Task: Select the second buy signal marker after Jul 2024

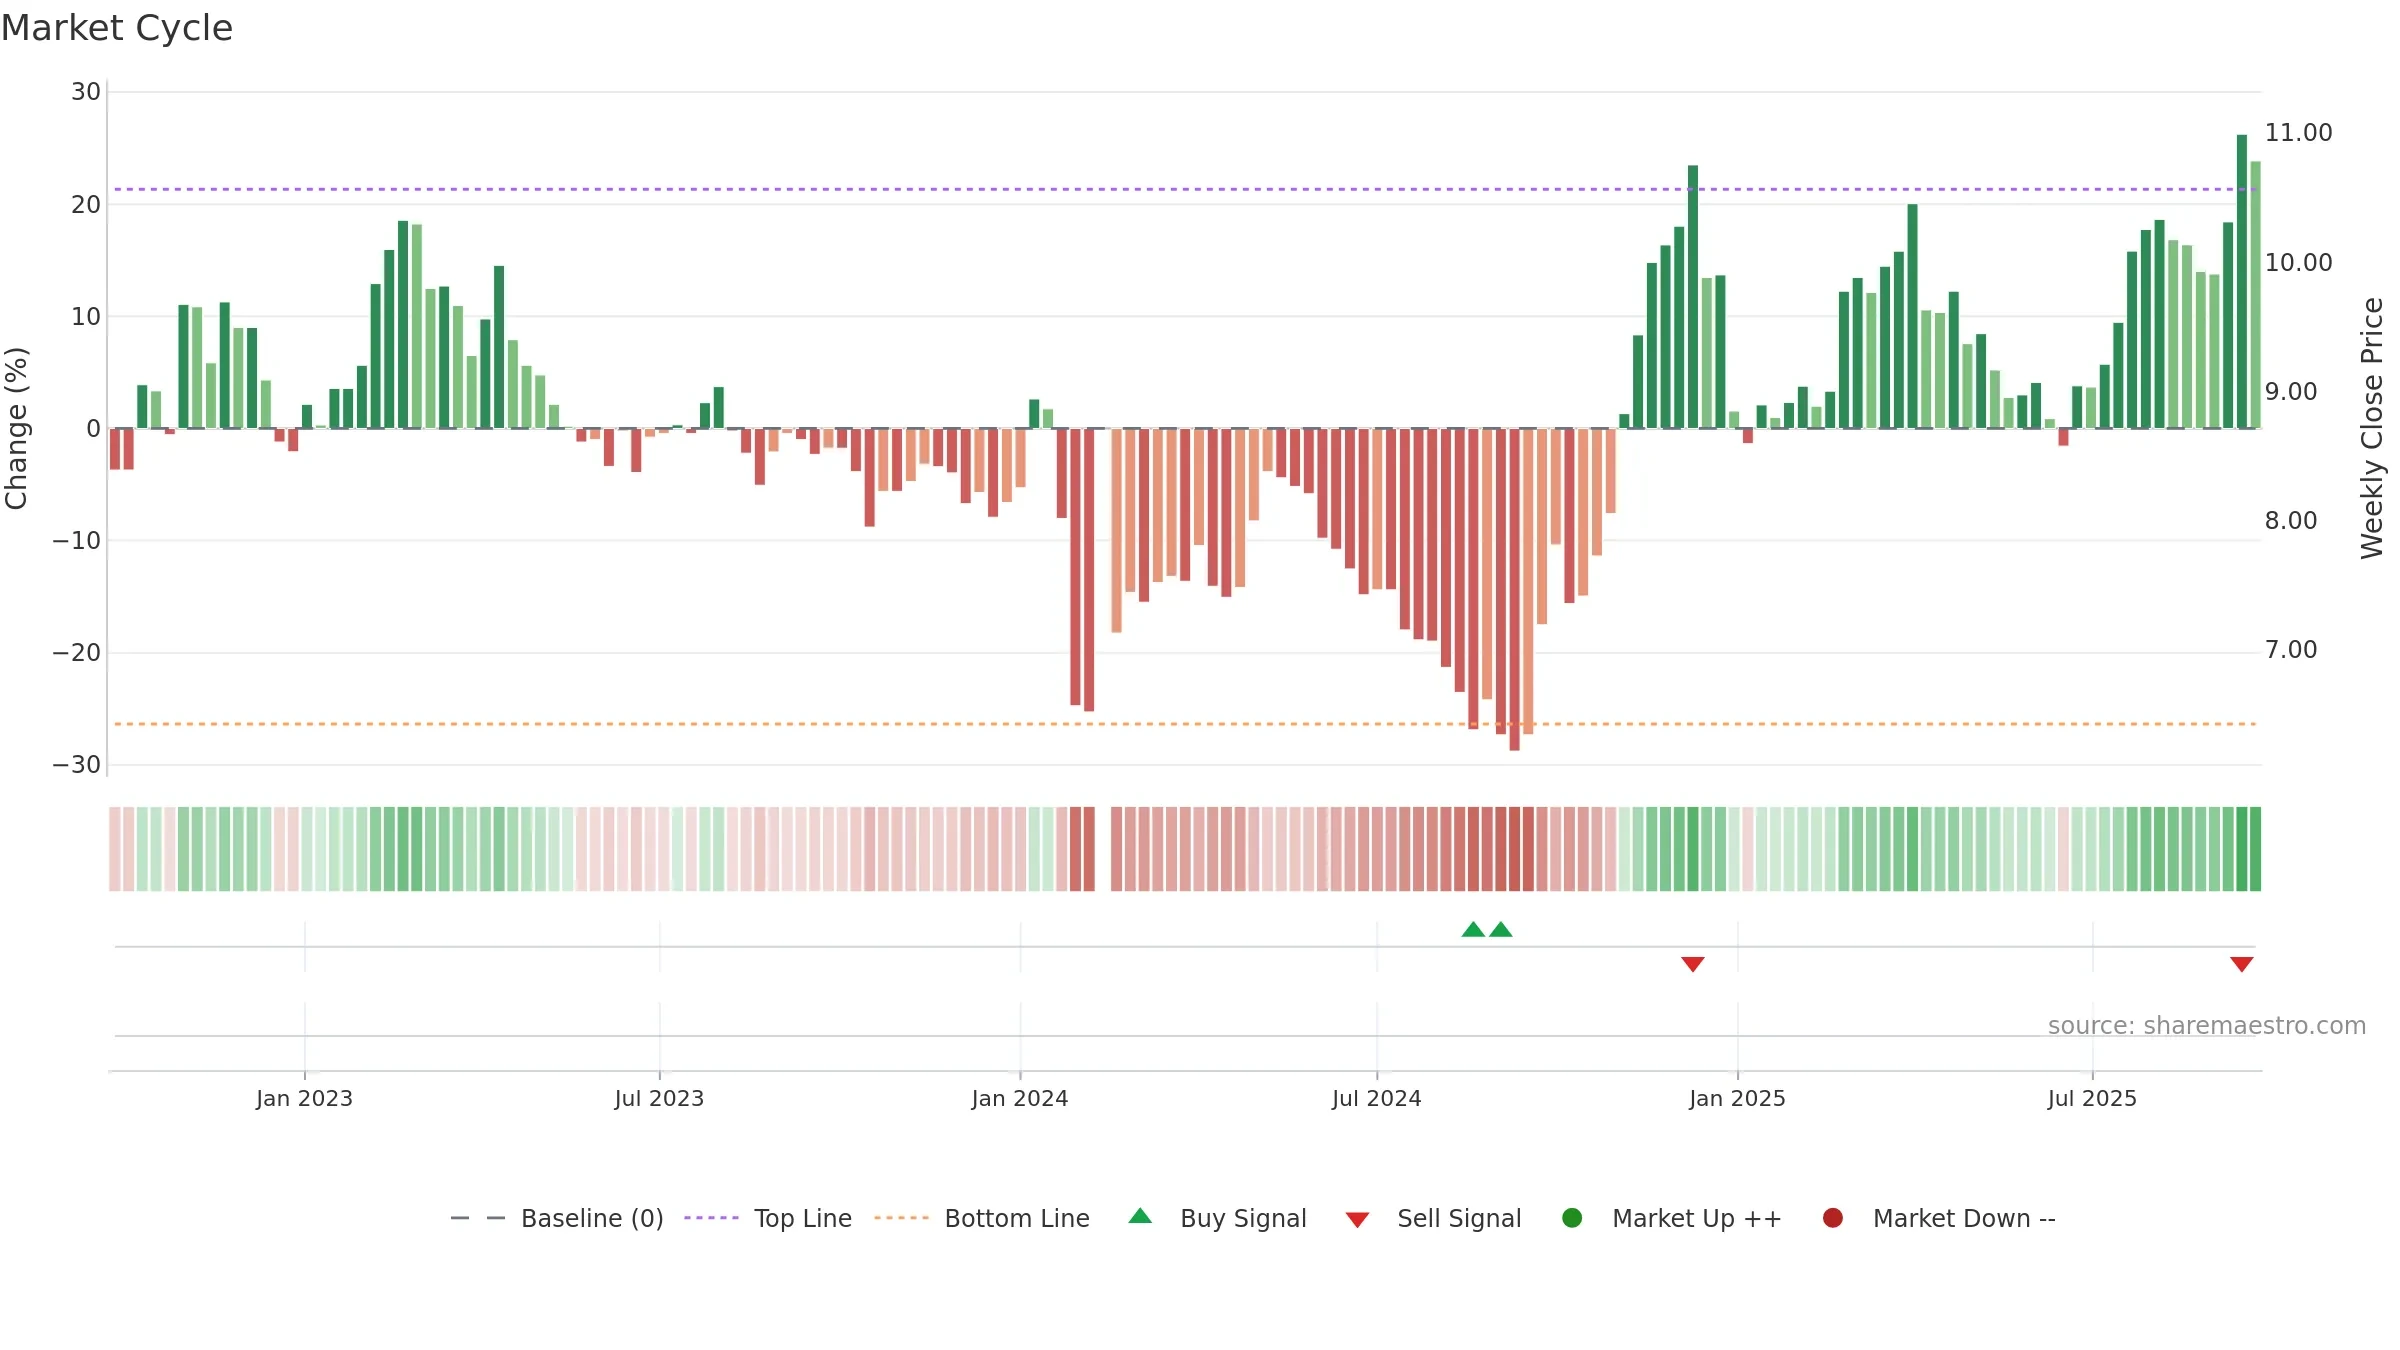Action: coord(1501,929)
